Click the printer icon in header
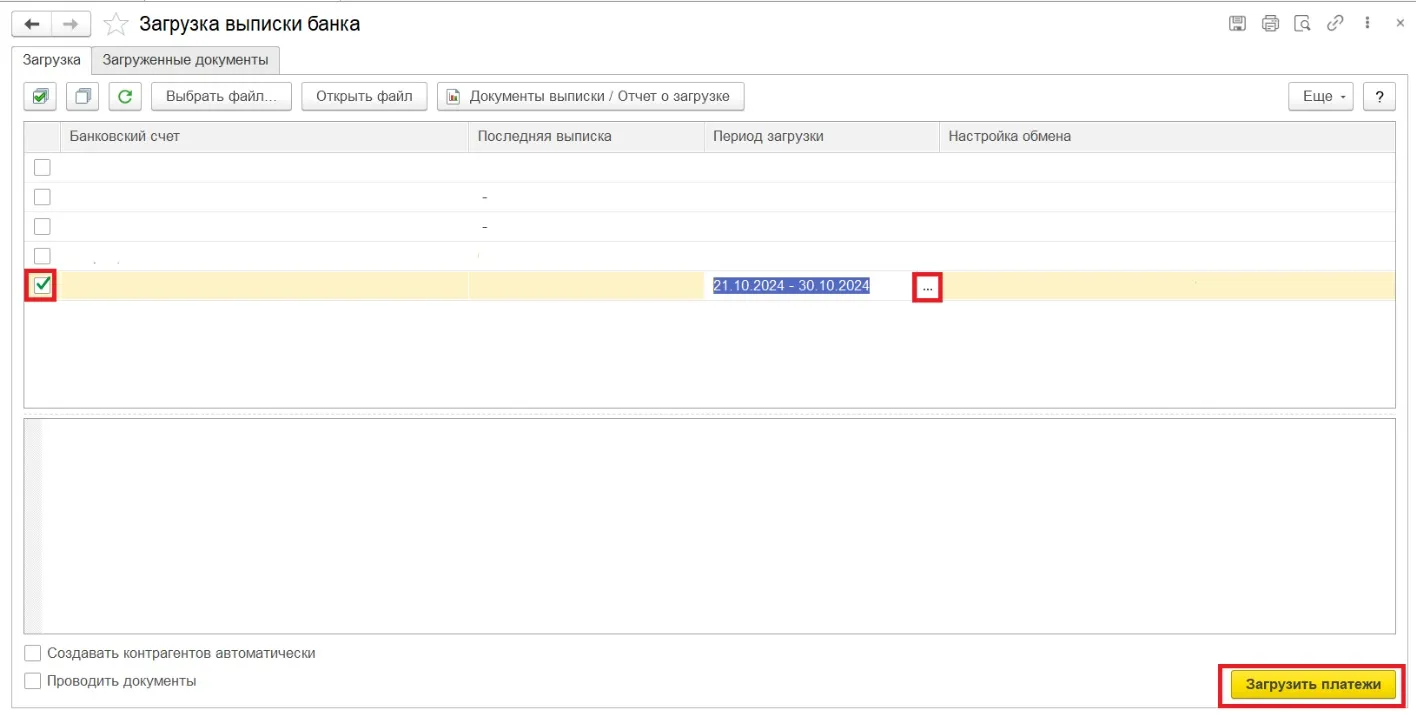 (1270, 24)
